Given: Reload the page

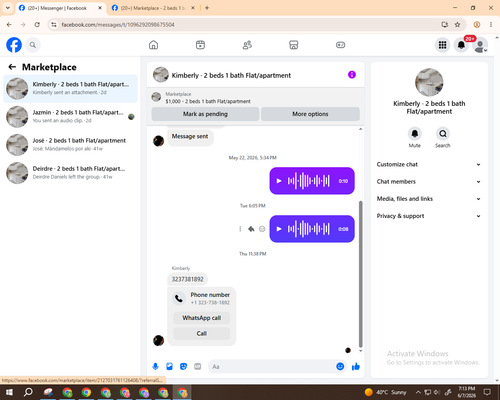Looking at the screenshot, I should coord(37,25).
